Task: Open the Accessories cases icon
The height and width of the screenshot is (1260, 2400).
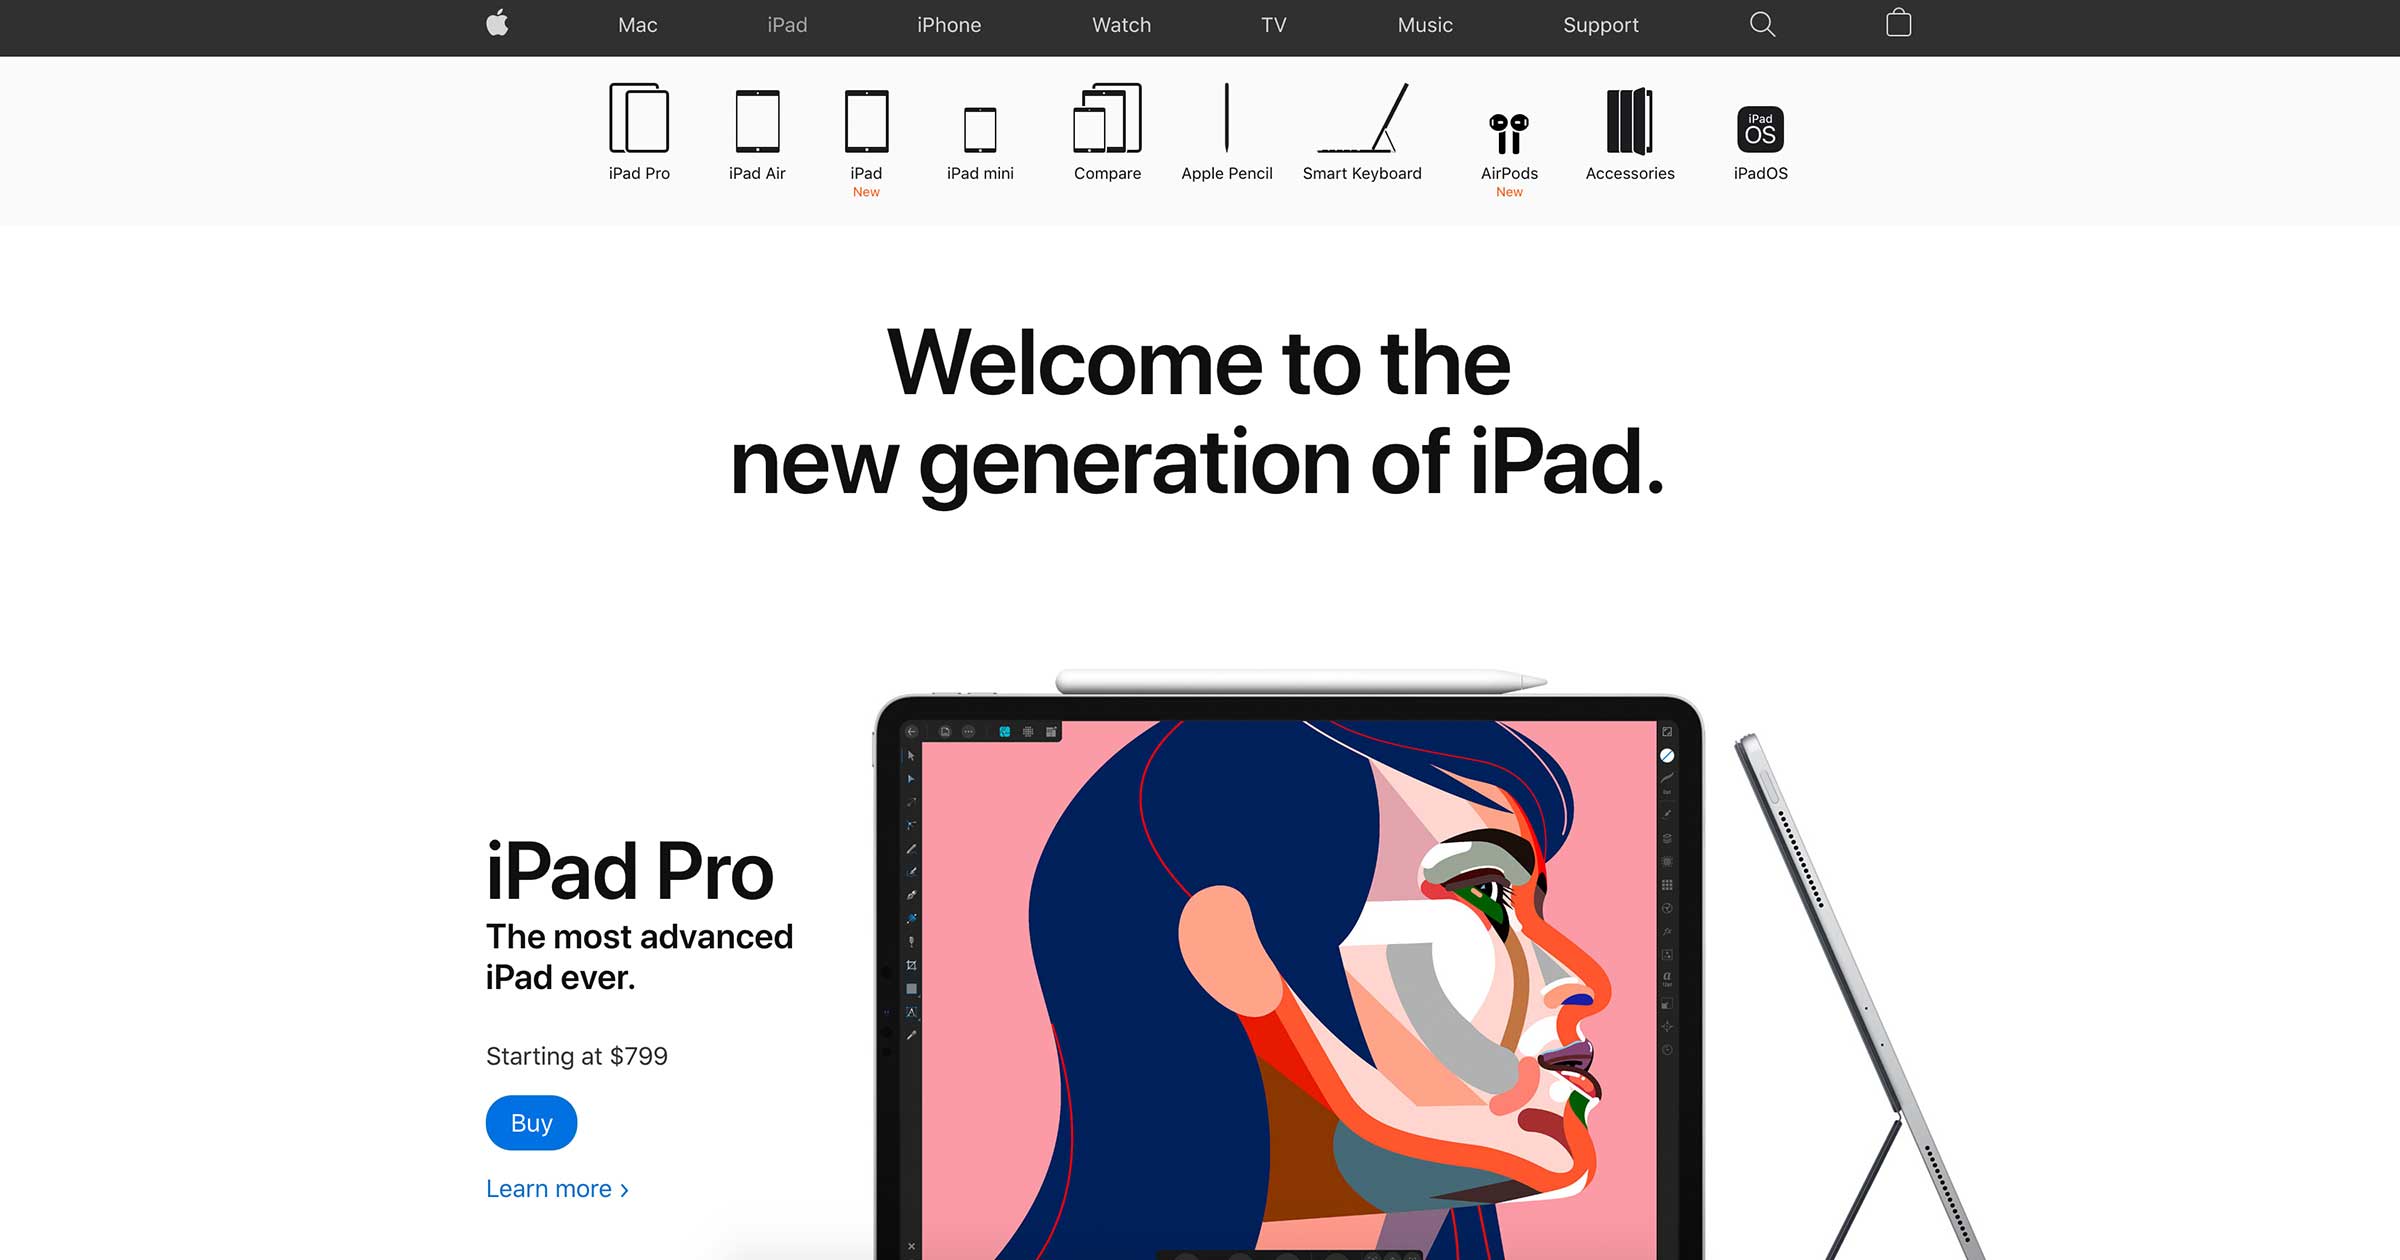Action: point(1630,121)
